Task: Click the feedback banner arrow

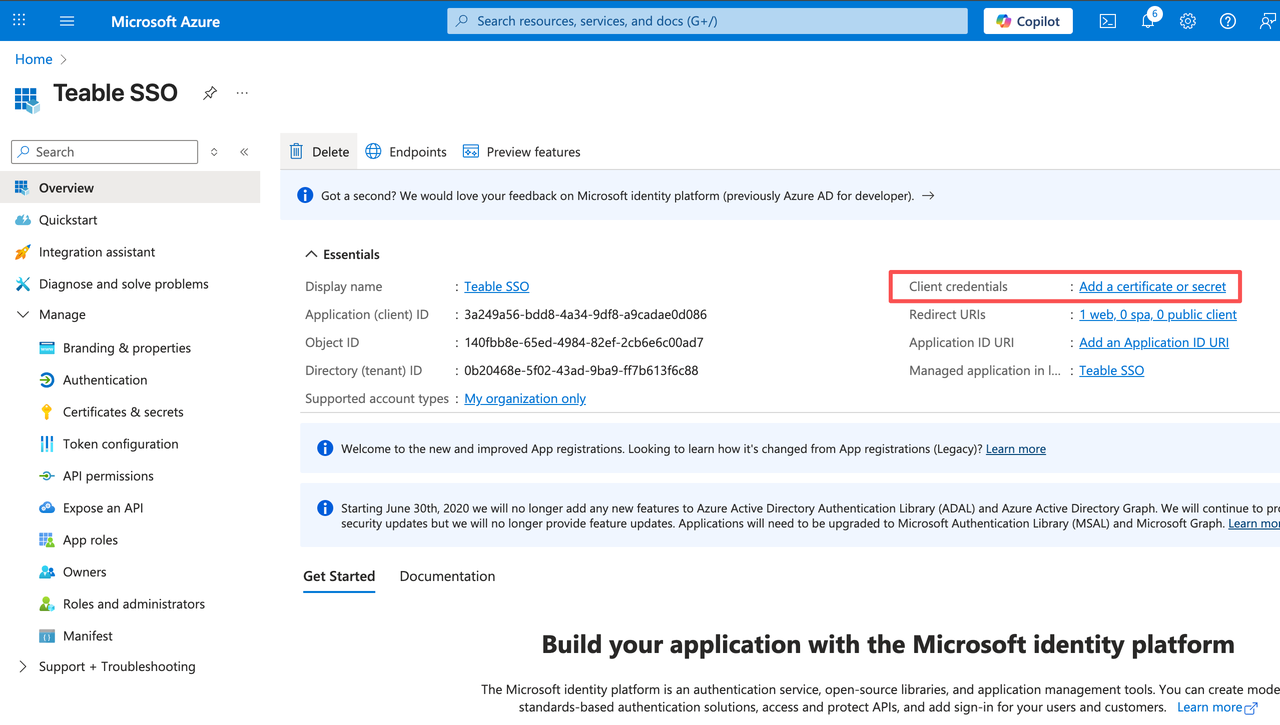Action: 928,196
